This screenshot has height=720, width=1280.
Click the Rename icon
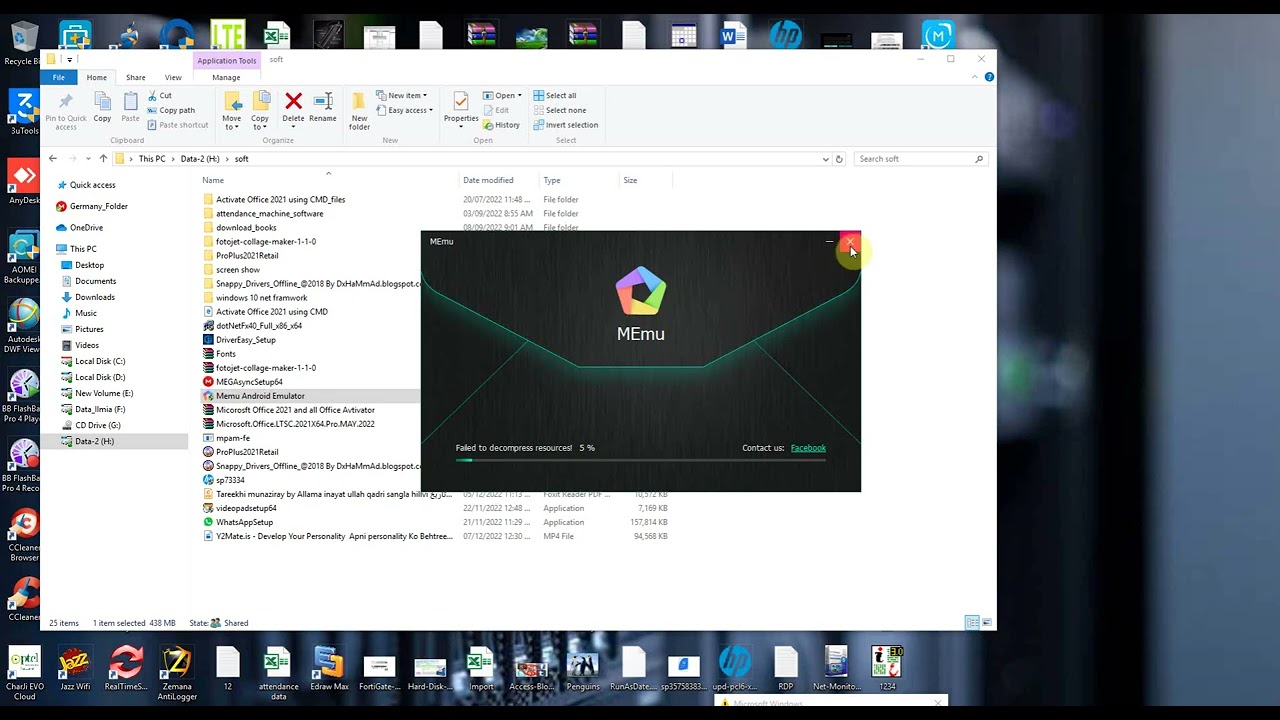click(x=323, y=108)
